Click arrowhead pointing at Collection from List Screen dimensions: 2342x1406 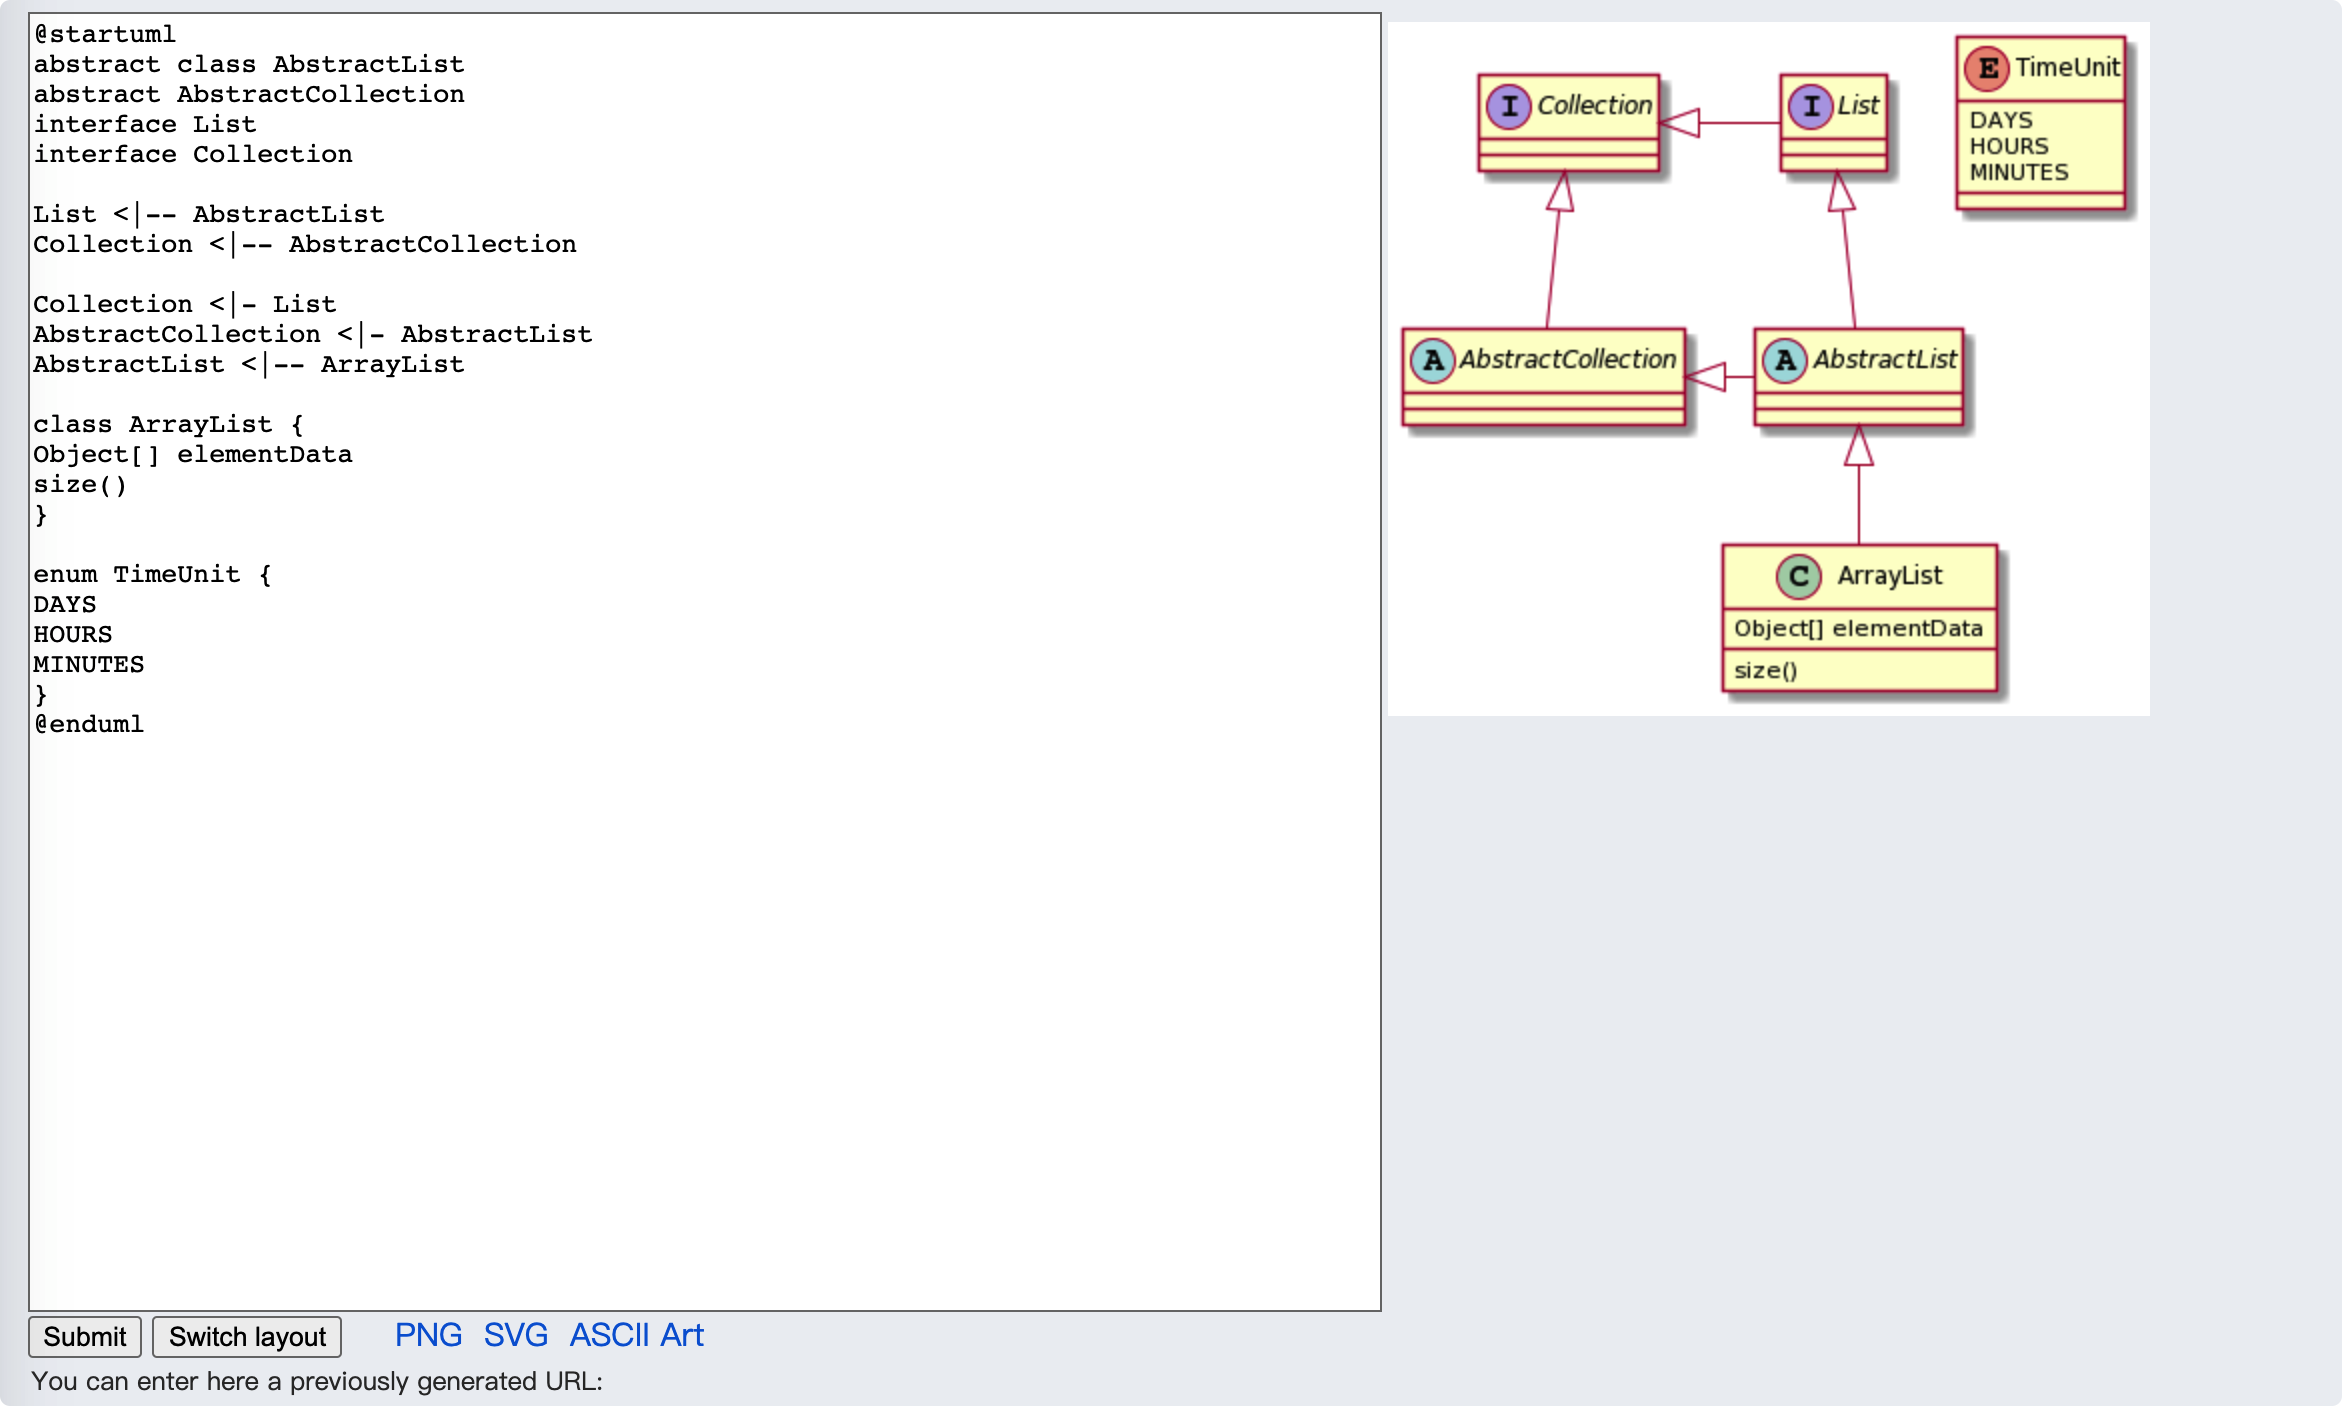(1680, 122)
